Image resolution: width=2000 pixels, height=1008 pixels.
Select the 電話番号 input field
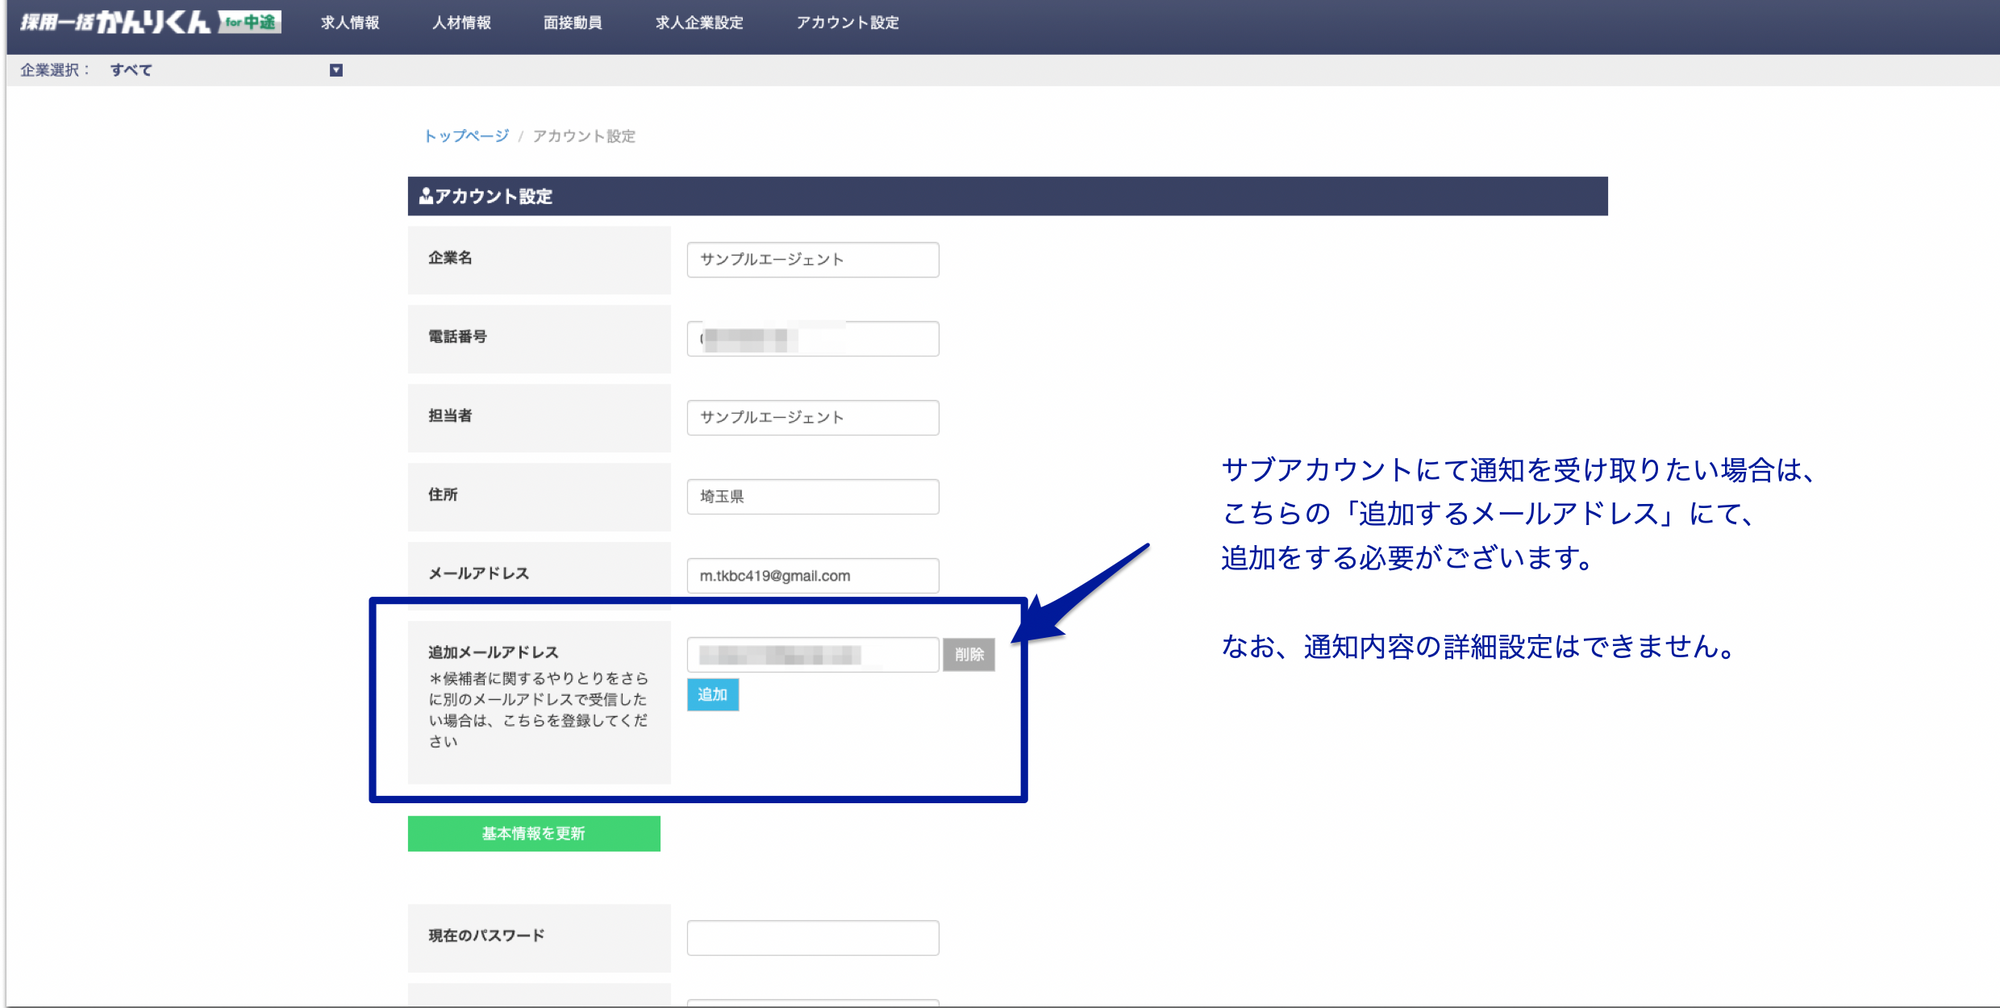tap(812, 338)
